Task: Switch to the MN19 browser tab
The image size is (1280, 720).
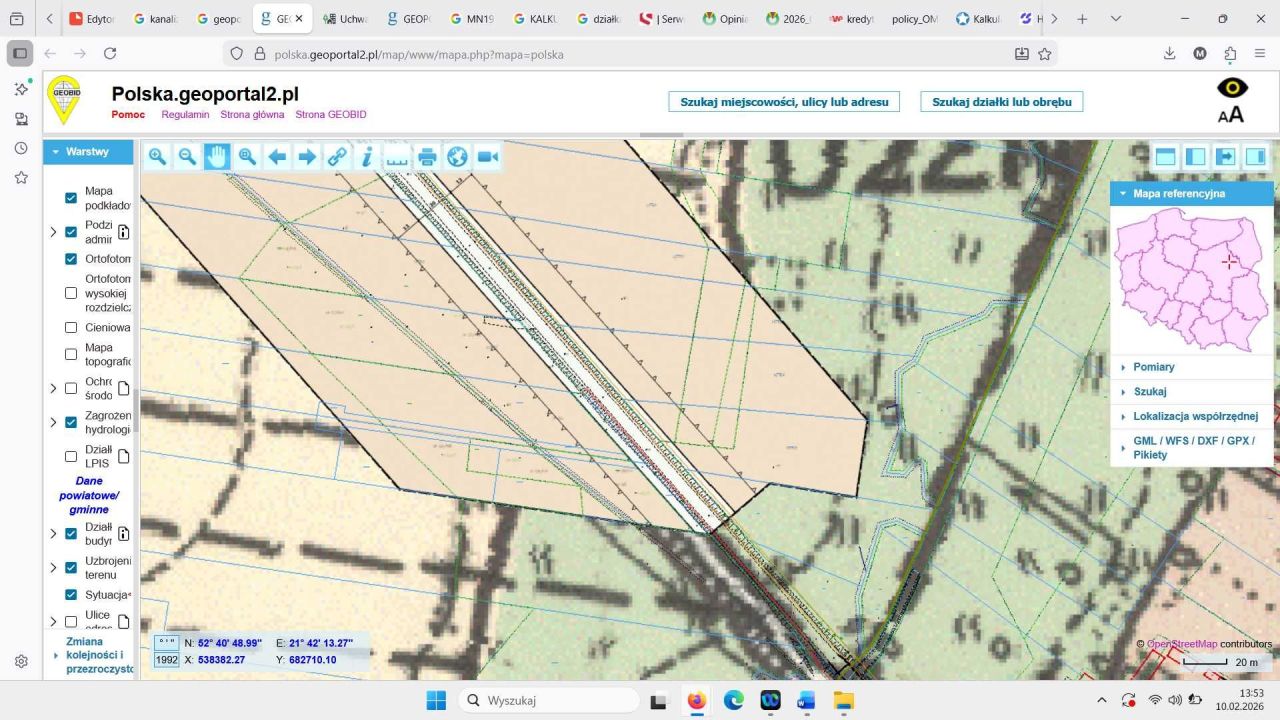Action: [x=471, y=18]
